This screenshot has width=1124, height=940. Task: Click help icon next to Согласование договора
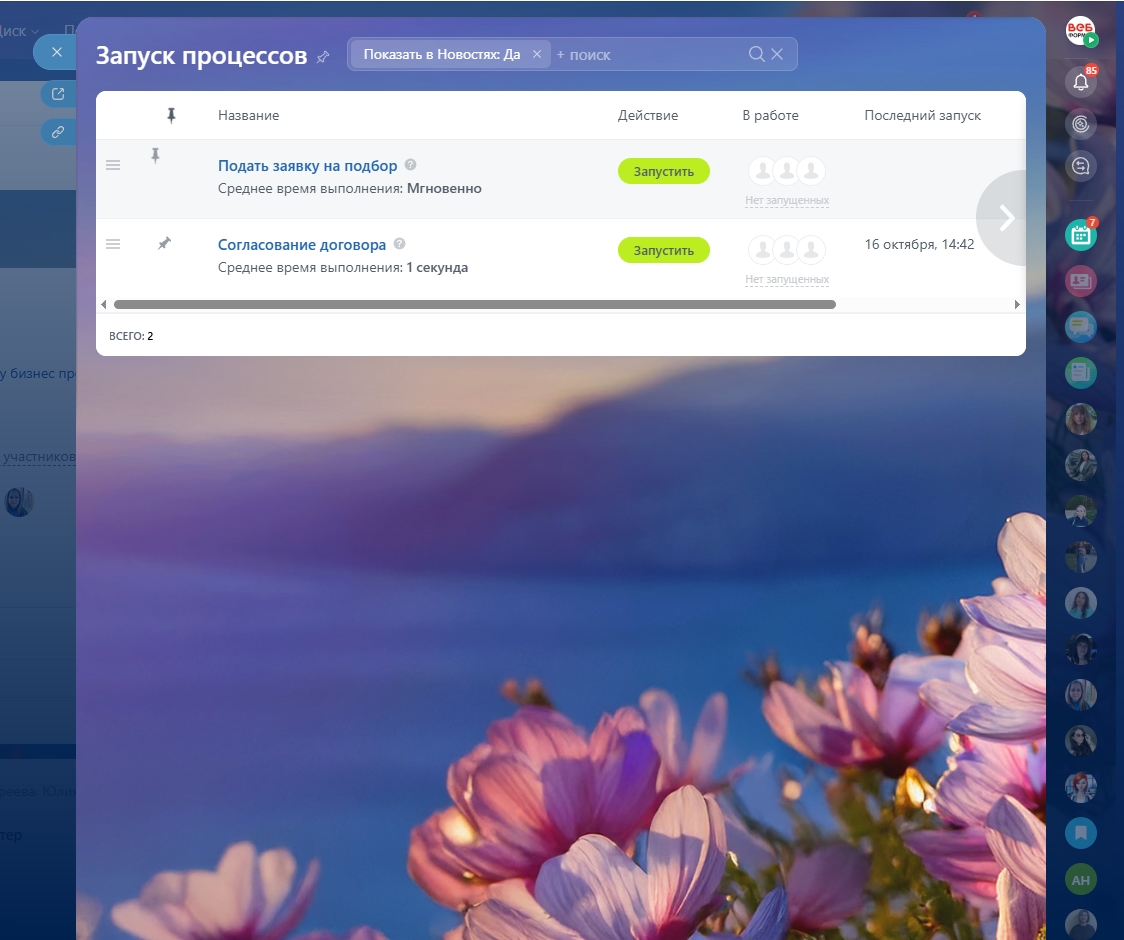click(x=400, y=244)
